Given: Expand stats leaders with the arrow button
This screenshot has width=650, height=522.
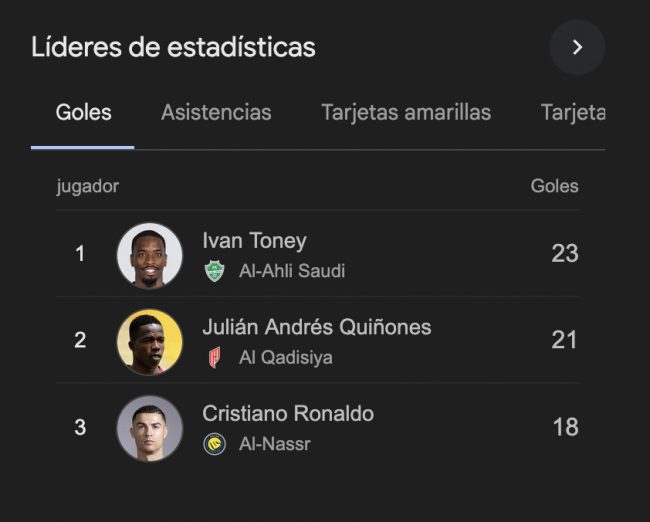Looking at the screenshot, I should click(x=577, y=47).
